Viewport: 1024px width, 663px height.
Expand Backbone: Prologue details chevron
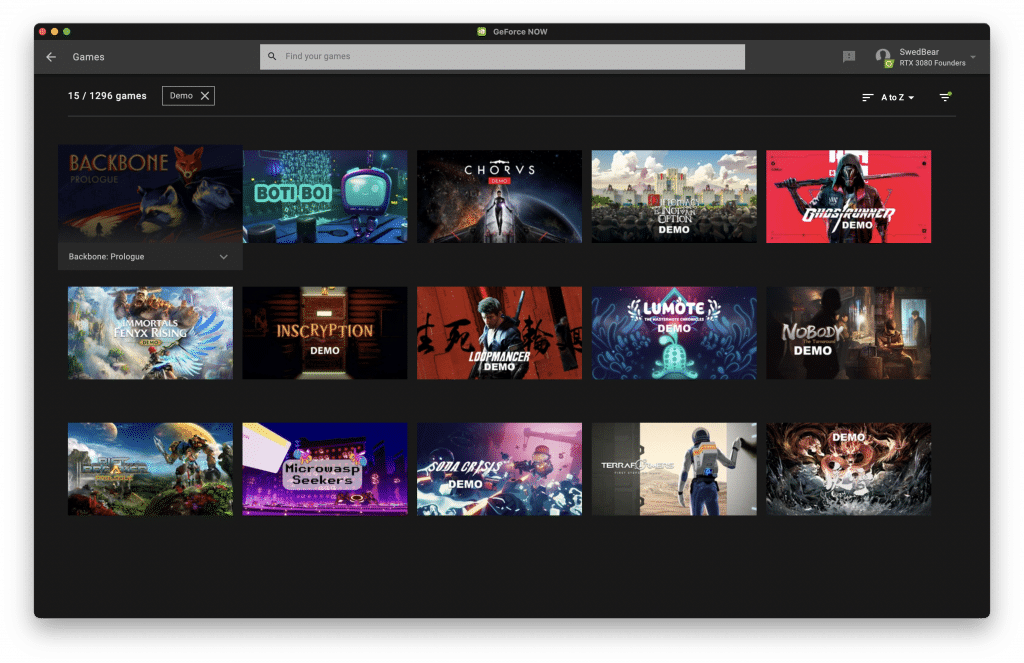(224, 257)
